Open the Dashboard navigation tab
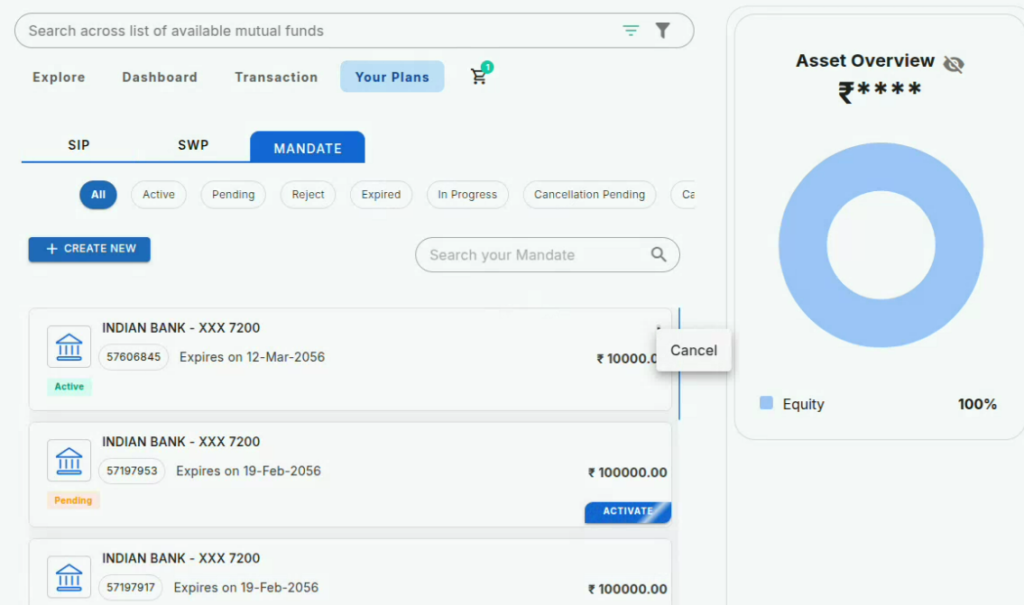Image resolution: width=1024 pixels, height=605 pixels. [x=159, y=77]
